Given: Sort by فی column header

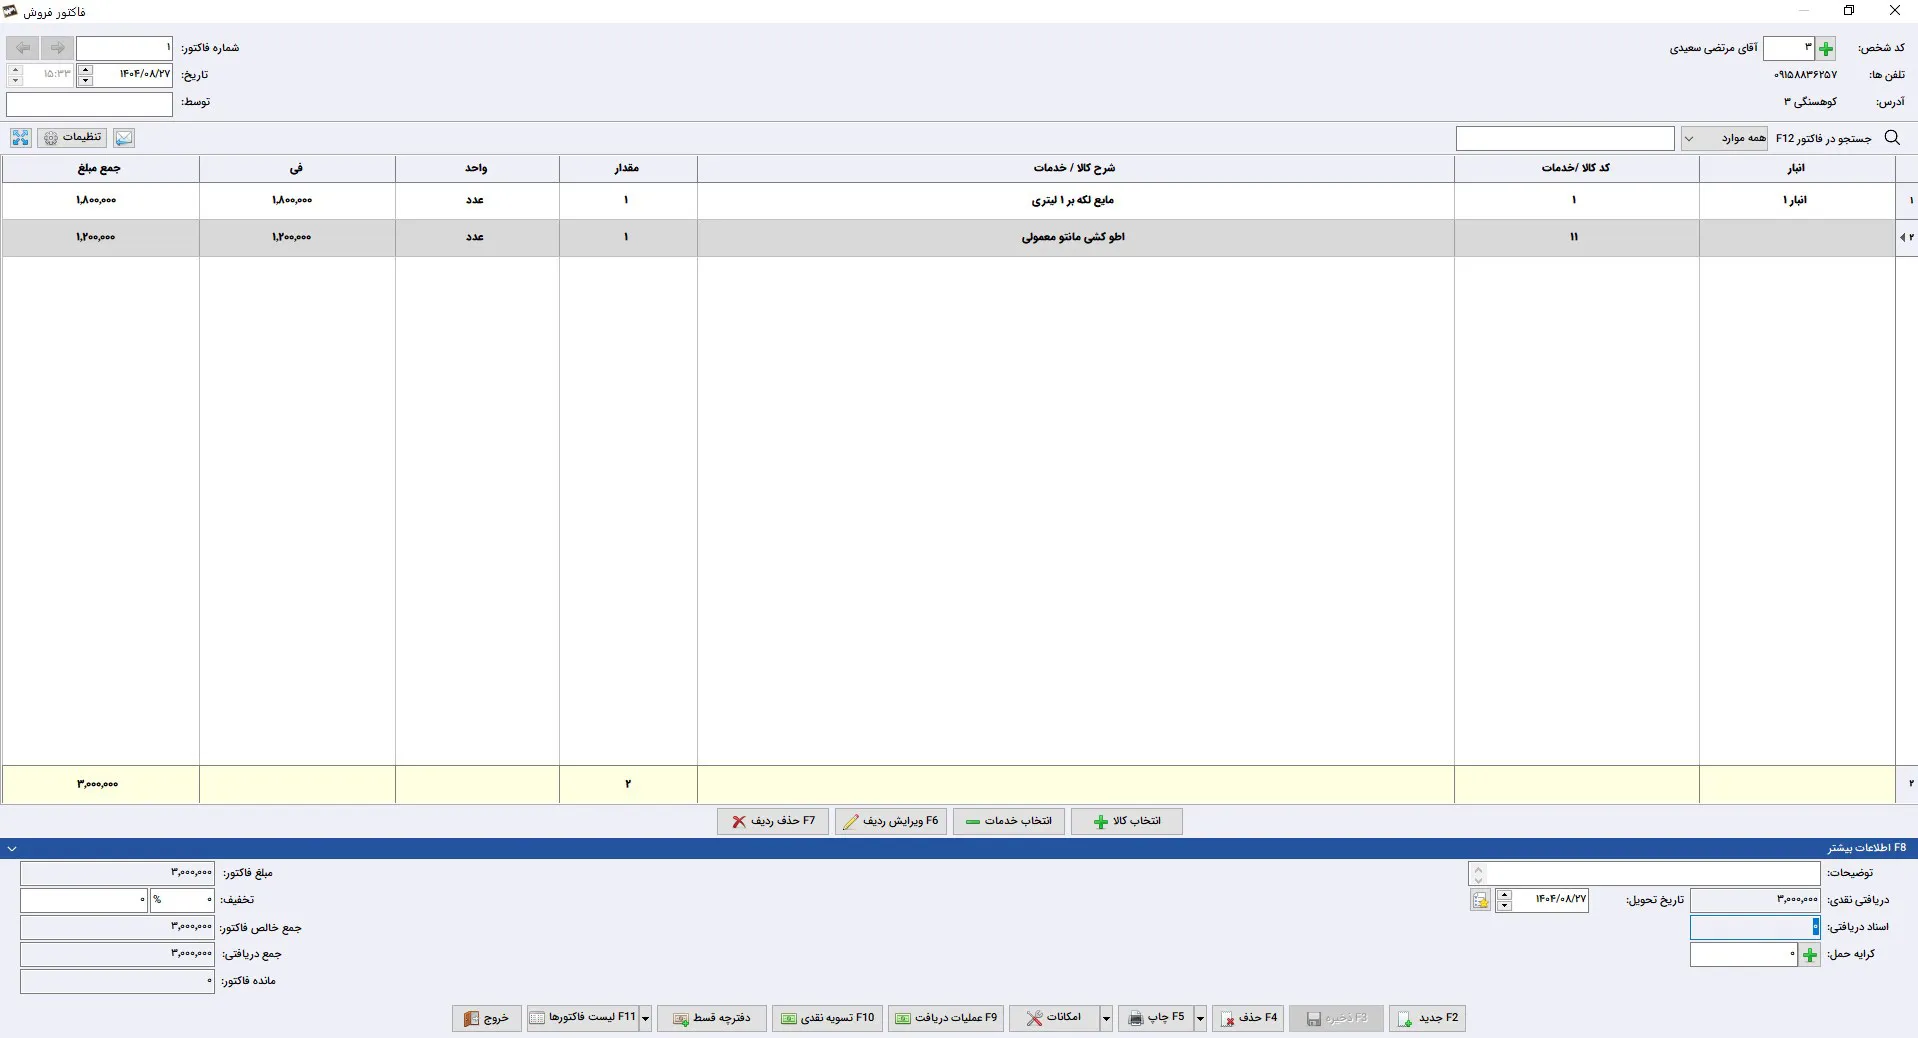Looking at the screenshot, I should tap(297, 168).
